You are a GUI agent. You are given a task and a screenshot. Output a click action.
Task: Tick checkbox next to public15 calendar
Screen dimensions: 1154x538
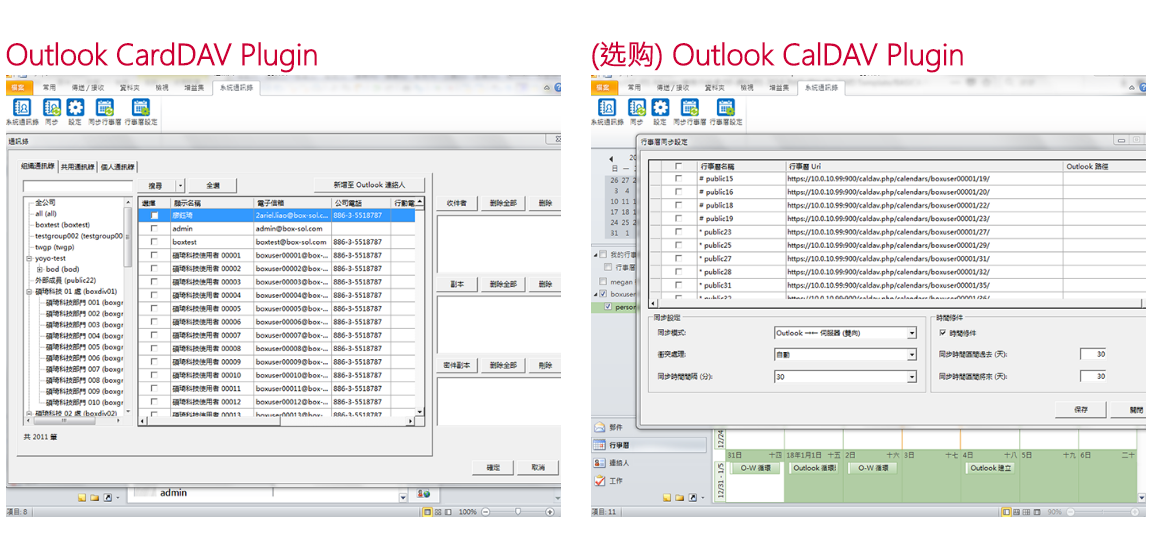(679, 178)
